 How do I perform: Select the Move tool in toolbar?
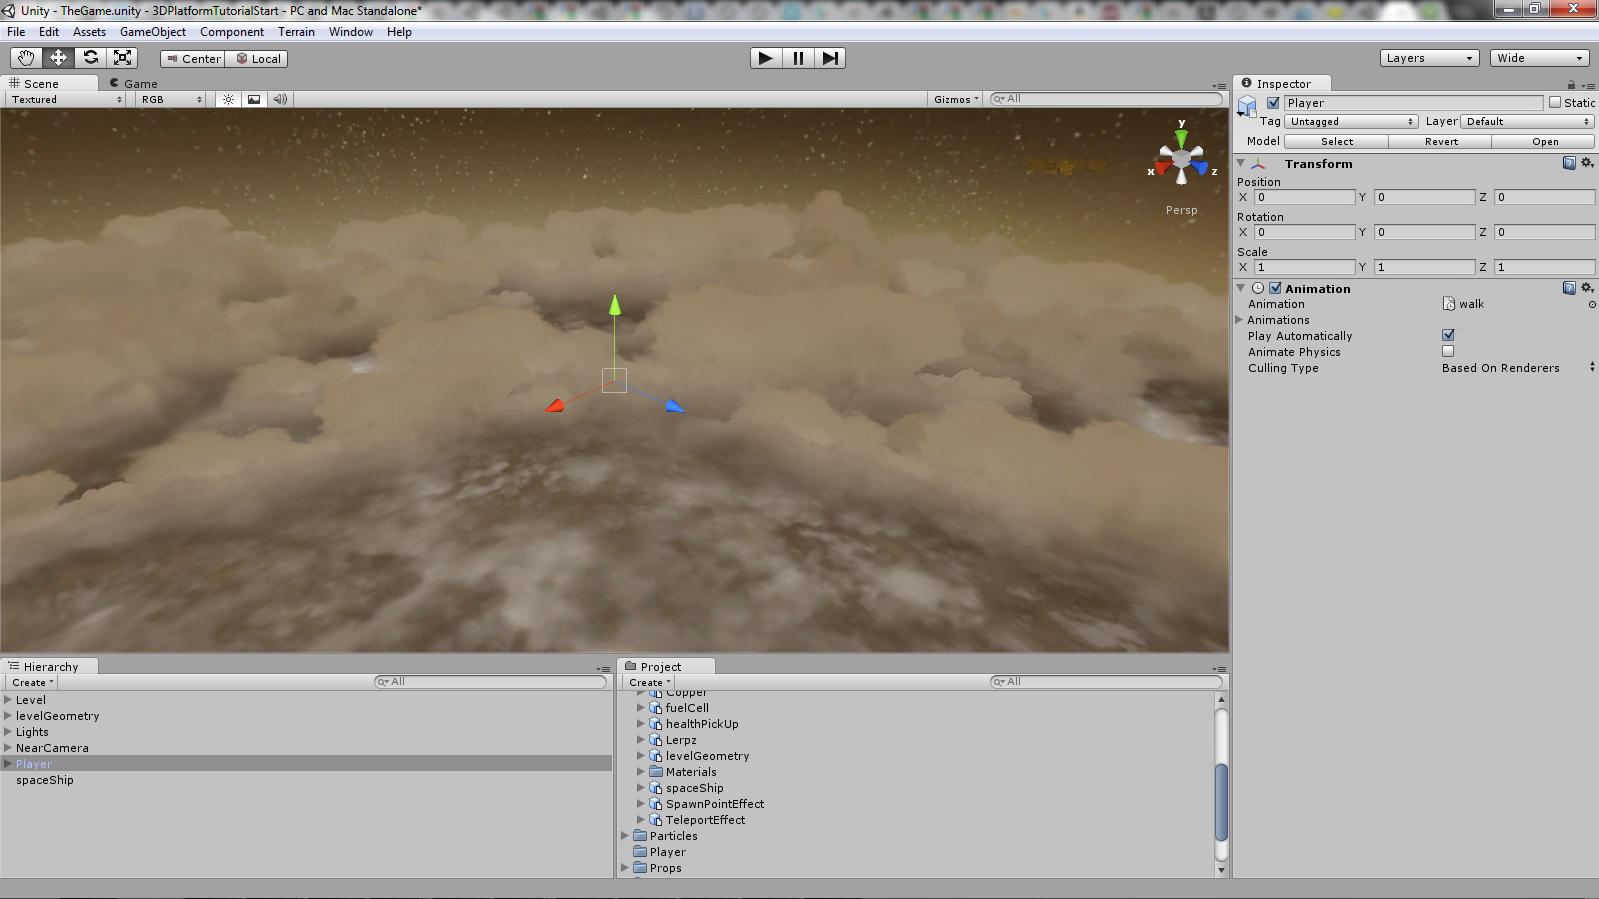coord(58,58)
